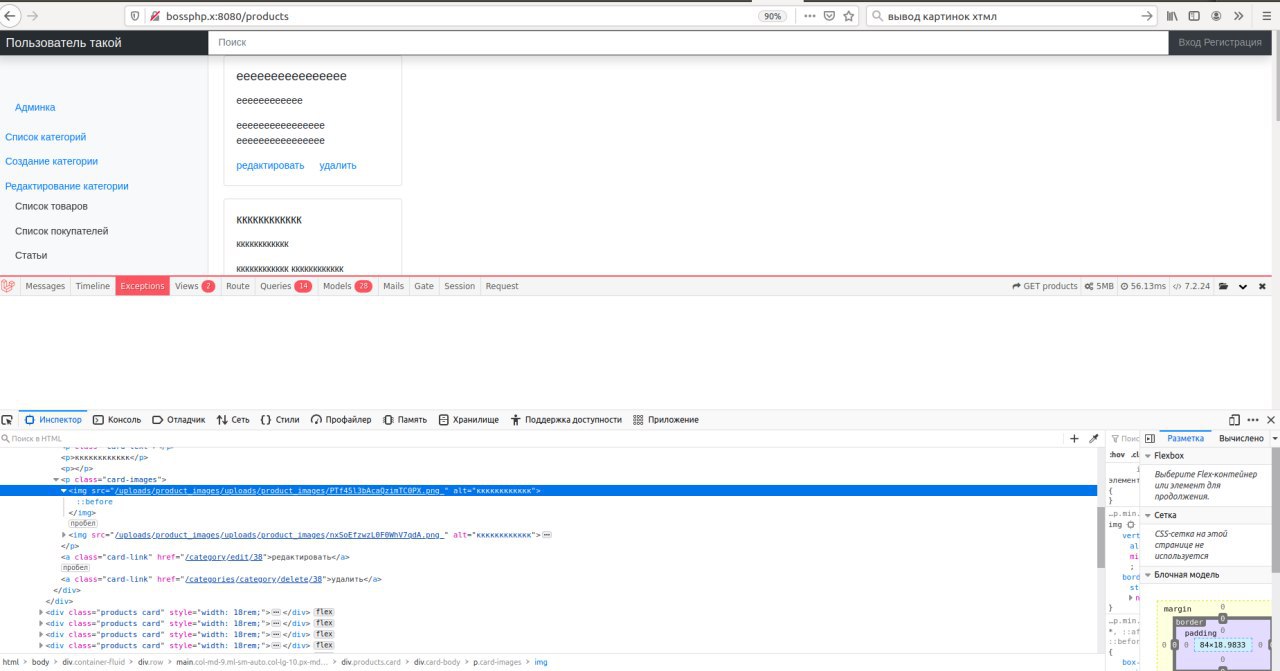Open the Session debugbar tab
The image size is (1280, 671).
tap(459, 286)
